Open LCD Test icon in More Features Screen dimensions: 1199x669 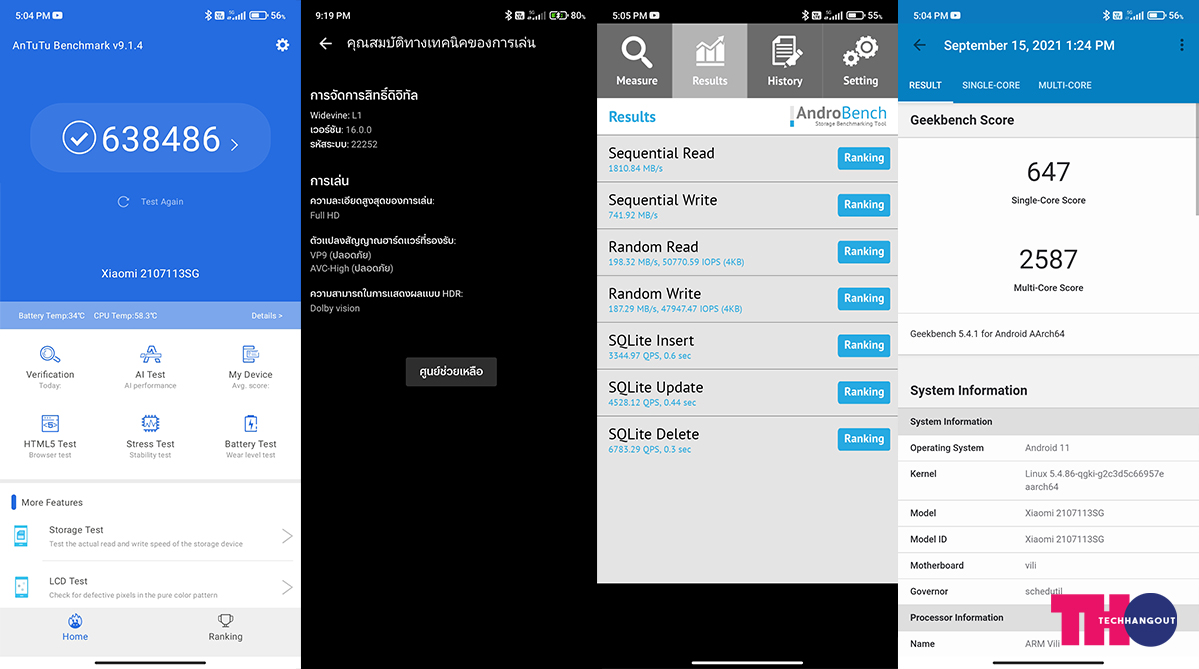click(x=21, y=587)
